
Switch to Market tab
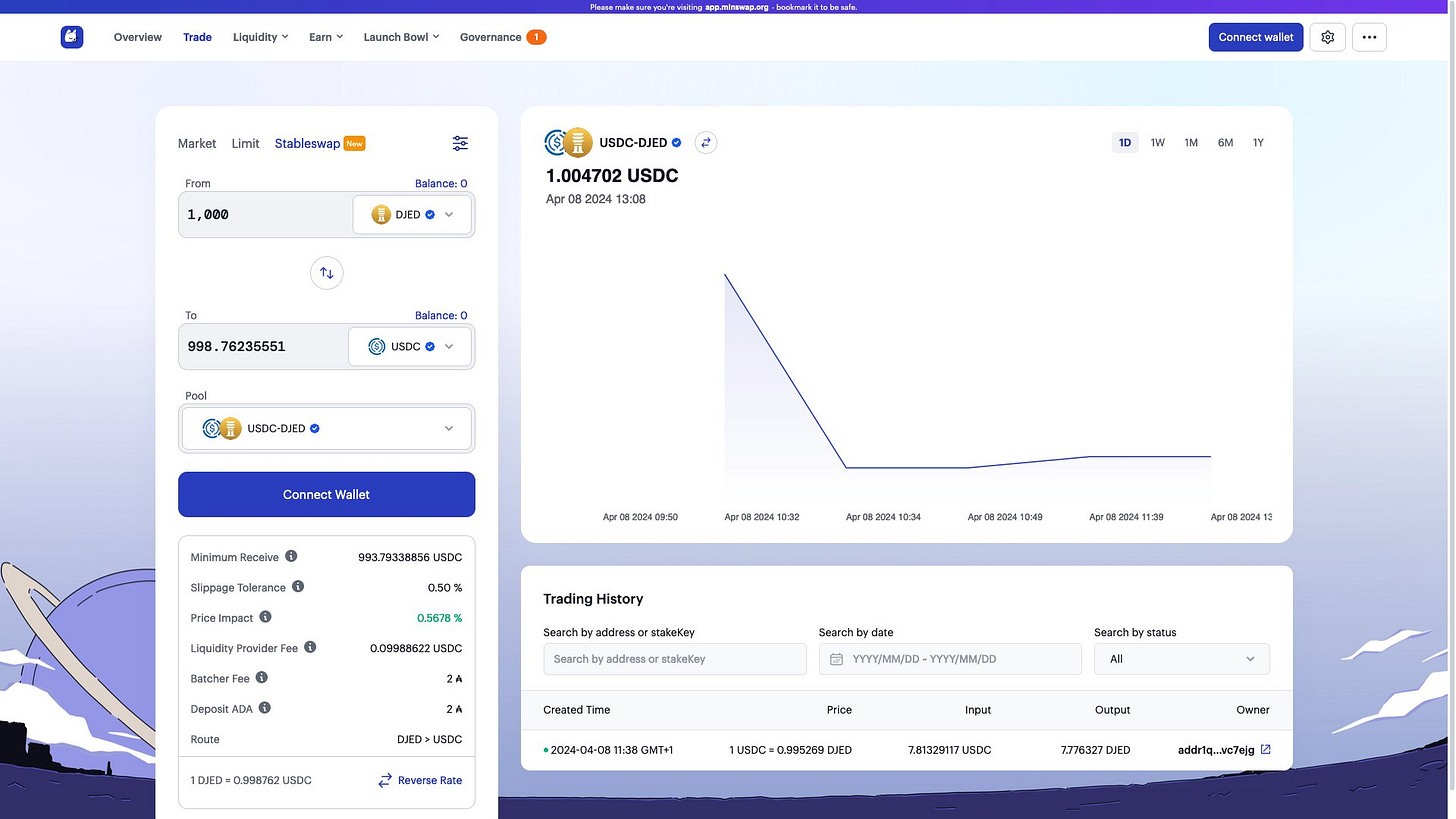tap(197, 143)
